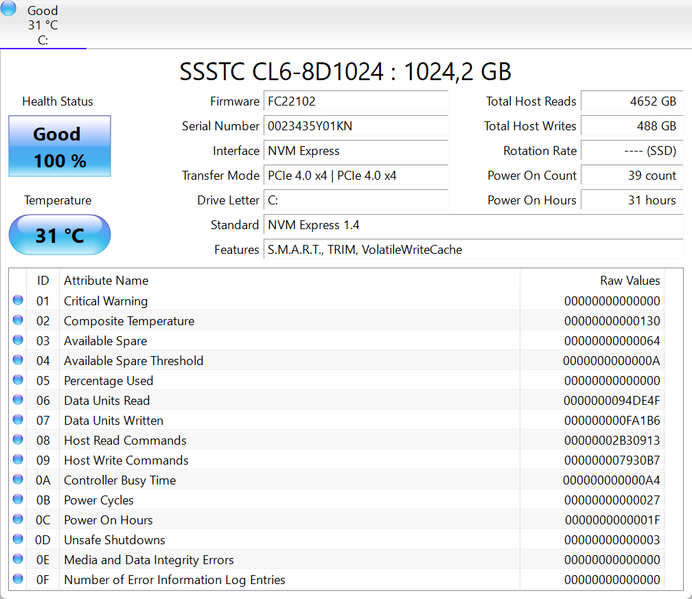The height and width of the screenshot is (599, 692).
Task: Click the Data Units Written status dot
Action: tap(18, 421)
